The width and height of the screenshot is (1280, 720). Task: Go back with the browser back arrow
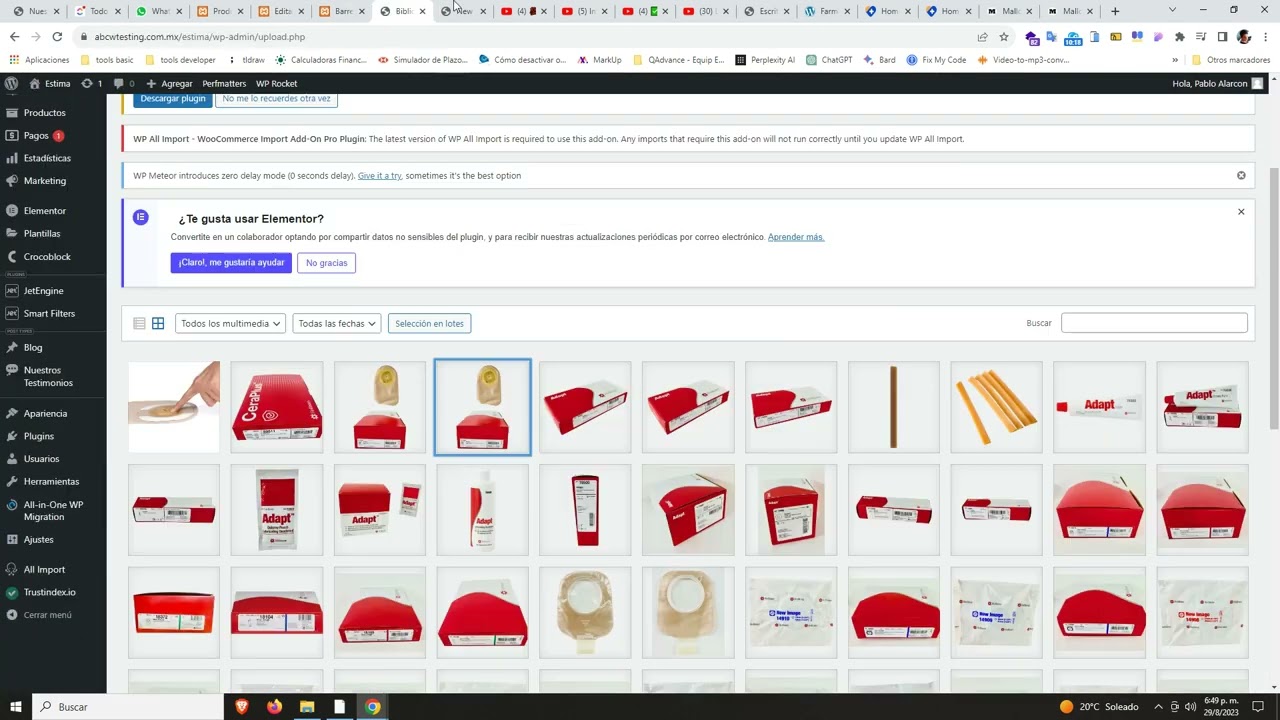(14, 37)
